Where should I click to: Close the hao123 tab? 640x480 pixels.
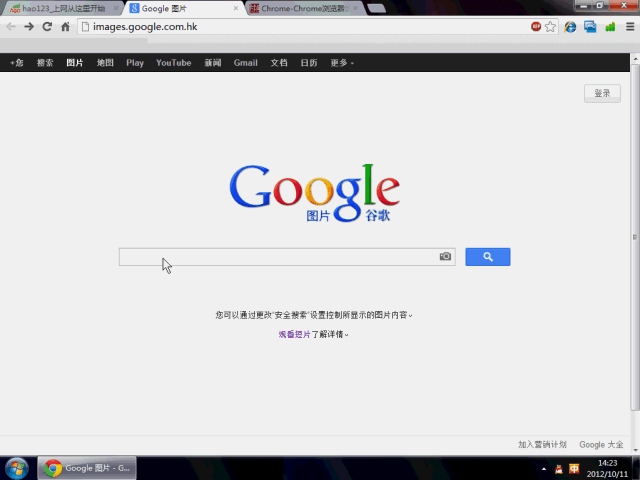tap(116, 8)
